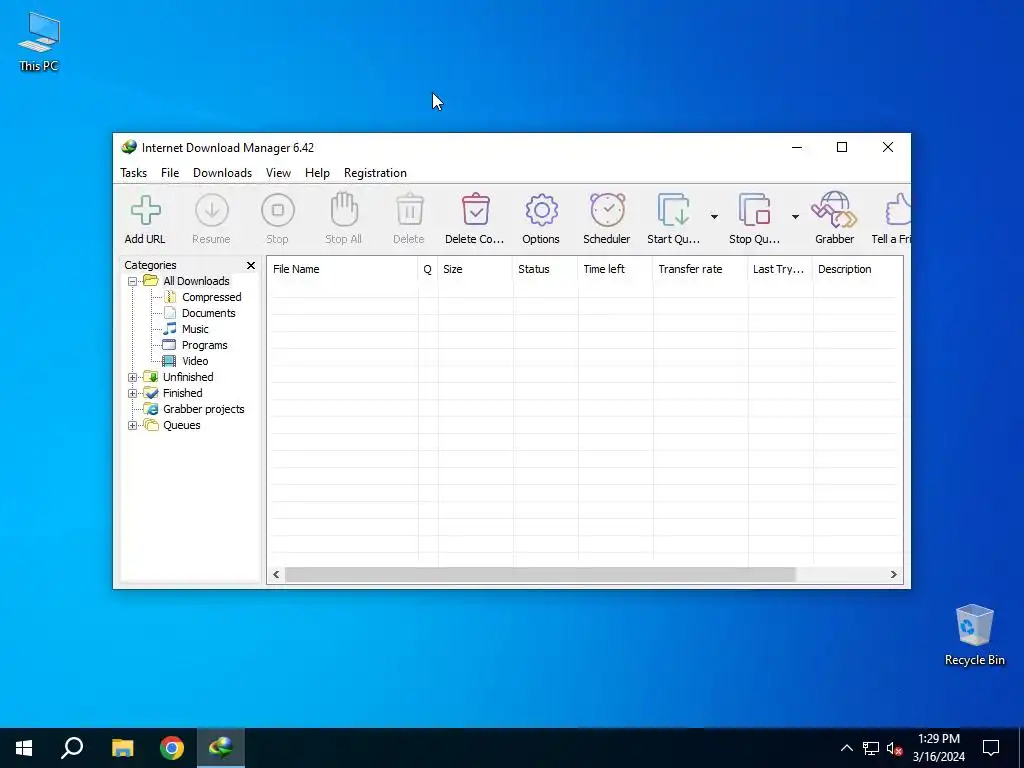The image size is (1024, 768).
Task: Click the Add URL toolbar icon
Action: point(145,211)
